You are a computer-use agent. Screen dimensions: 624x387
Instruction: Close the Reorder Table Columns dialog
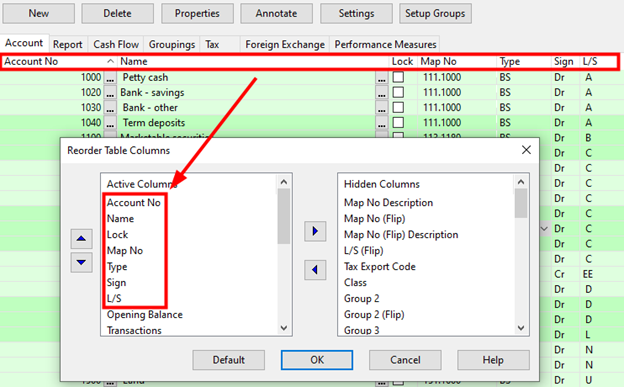(x=526, y=150)
